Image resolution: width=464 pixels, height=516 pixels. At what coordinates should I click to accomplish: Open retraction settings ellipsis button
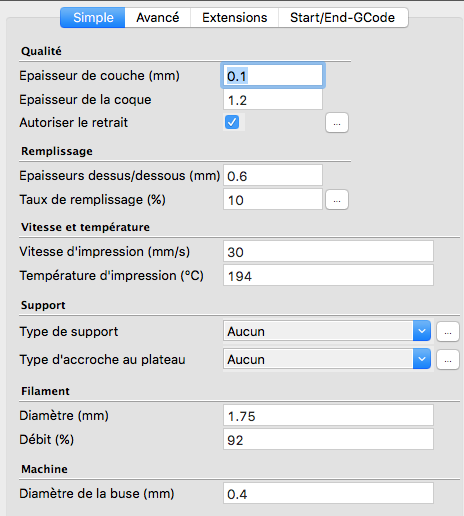tap(337, 123)
